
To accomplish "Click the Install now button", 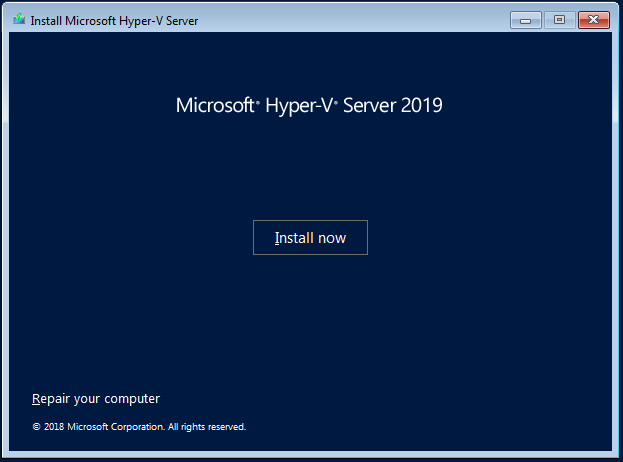I will point(310,238).
